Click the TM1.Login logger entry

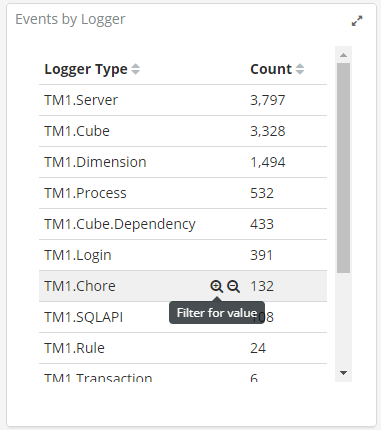coord(78,255)
